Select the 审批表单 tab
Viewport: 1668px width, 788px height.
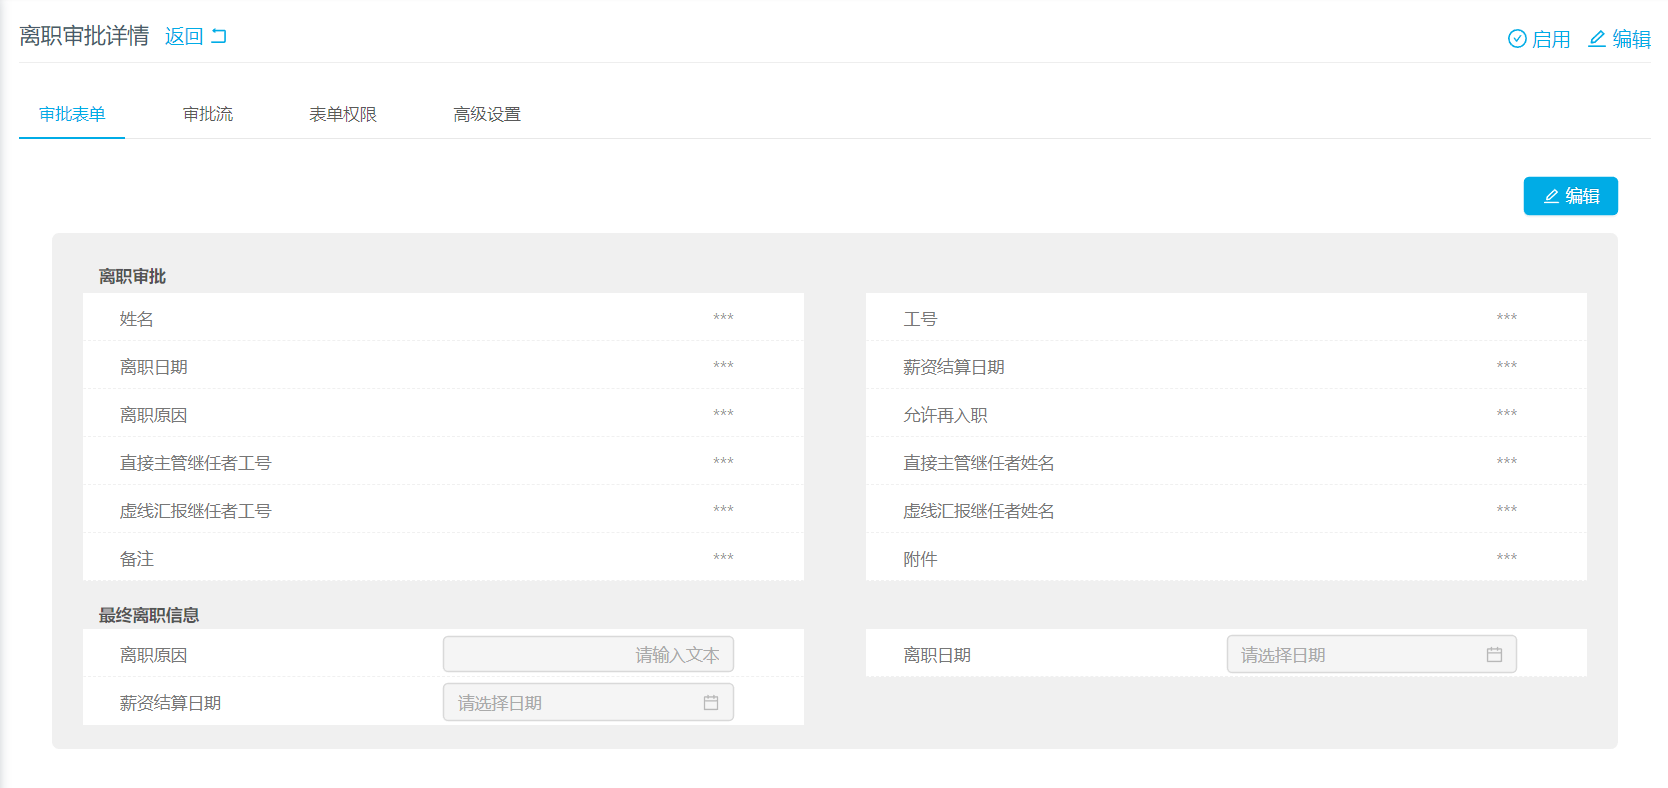[72, 114]
